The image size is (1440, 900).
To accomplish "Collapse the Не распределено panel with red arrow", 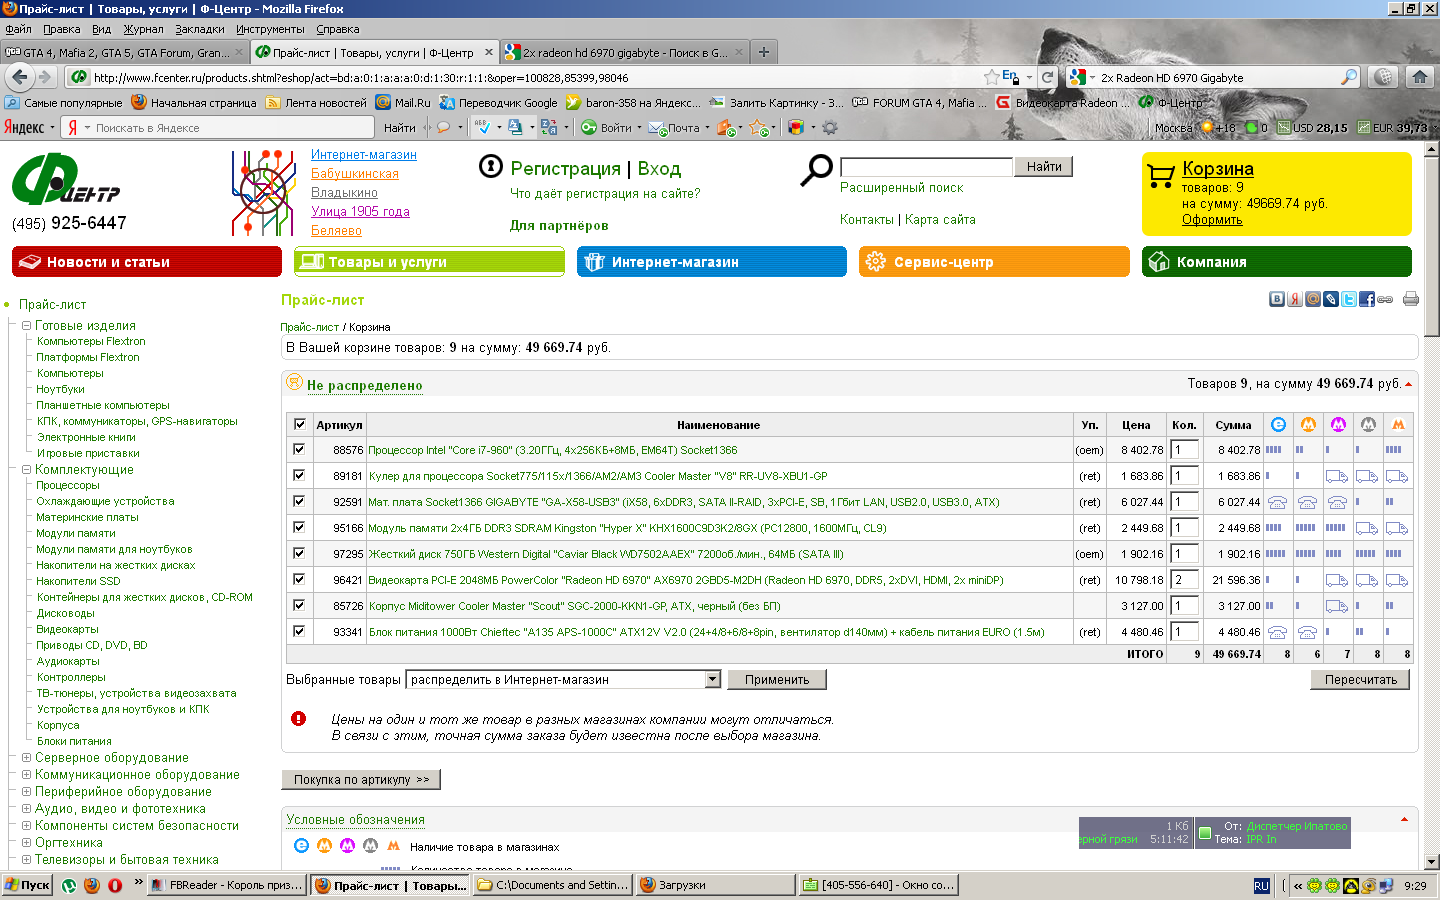I will tap(1408, 384).
